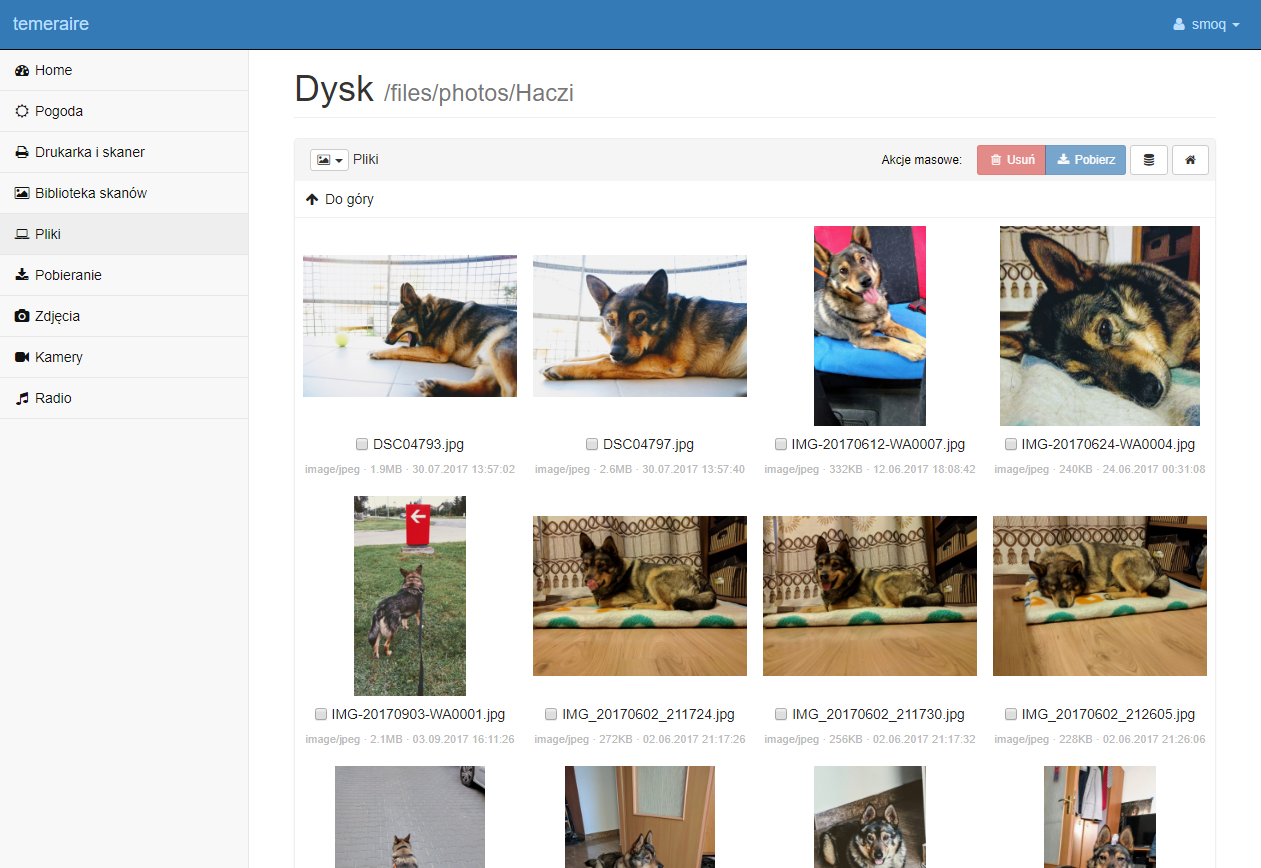Click the weather icon beside Pogoda
The image size is (1261, 868).
point(22,111)
